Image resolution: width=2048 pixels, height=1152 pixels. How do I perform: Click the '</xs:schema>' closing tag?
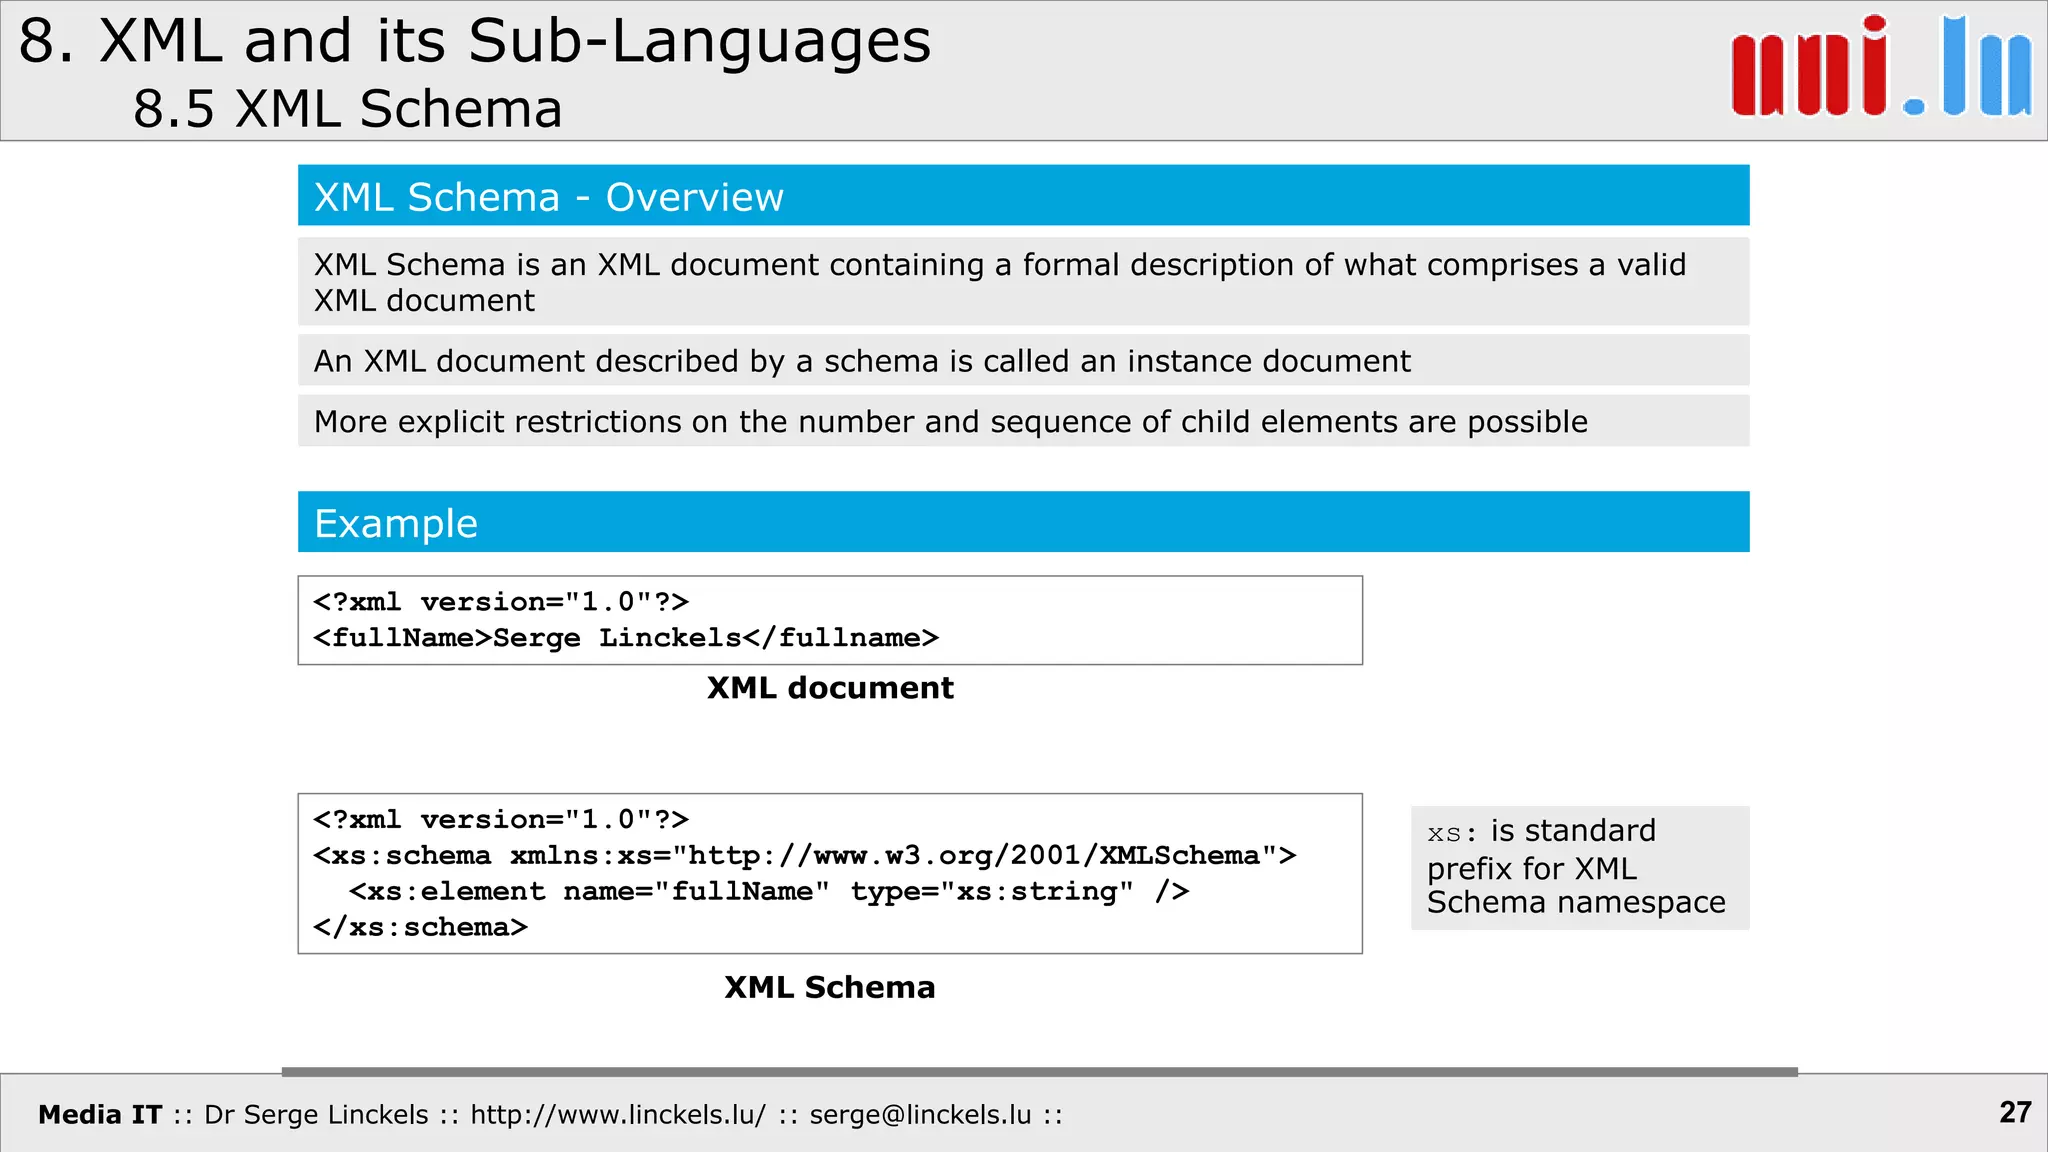(x=420, y=928)
